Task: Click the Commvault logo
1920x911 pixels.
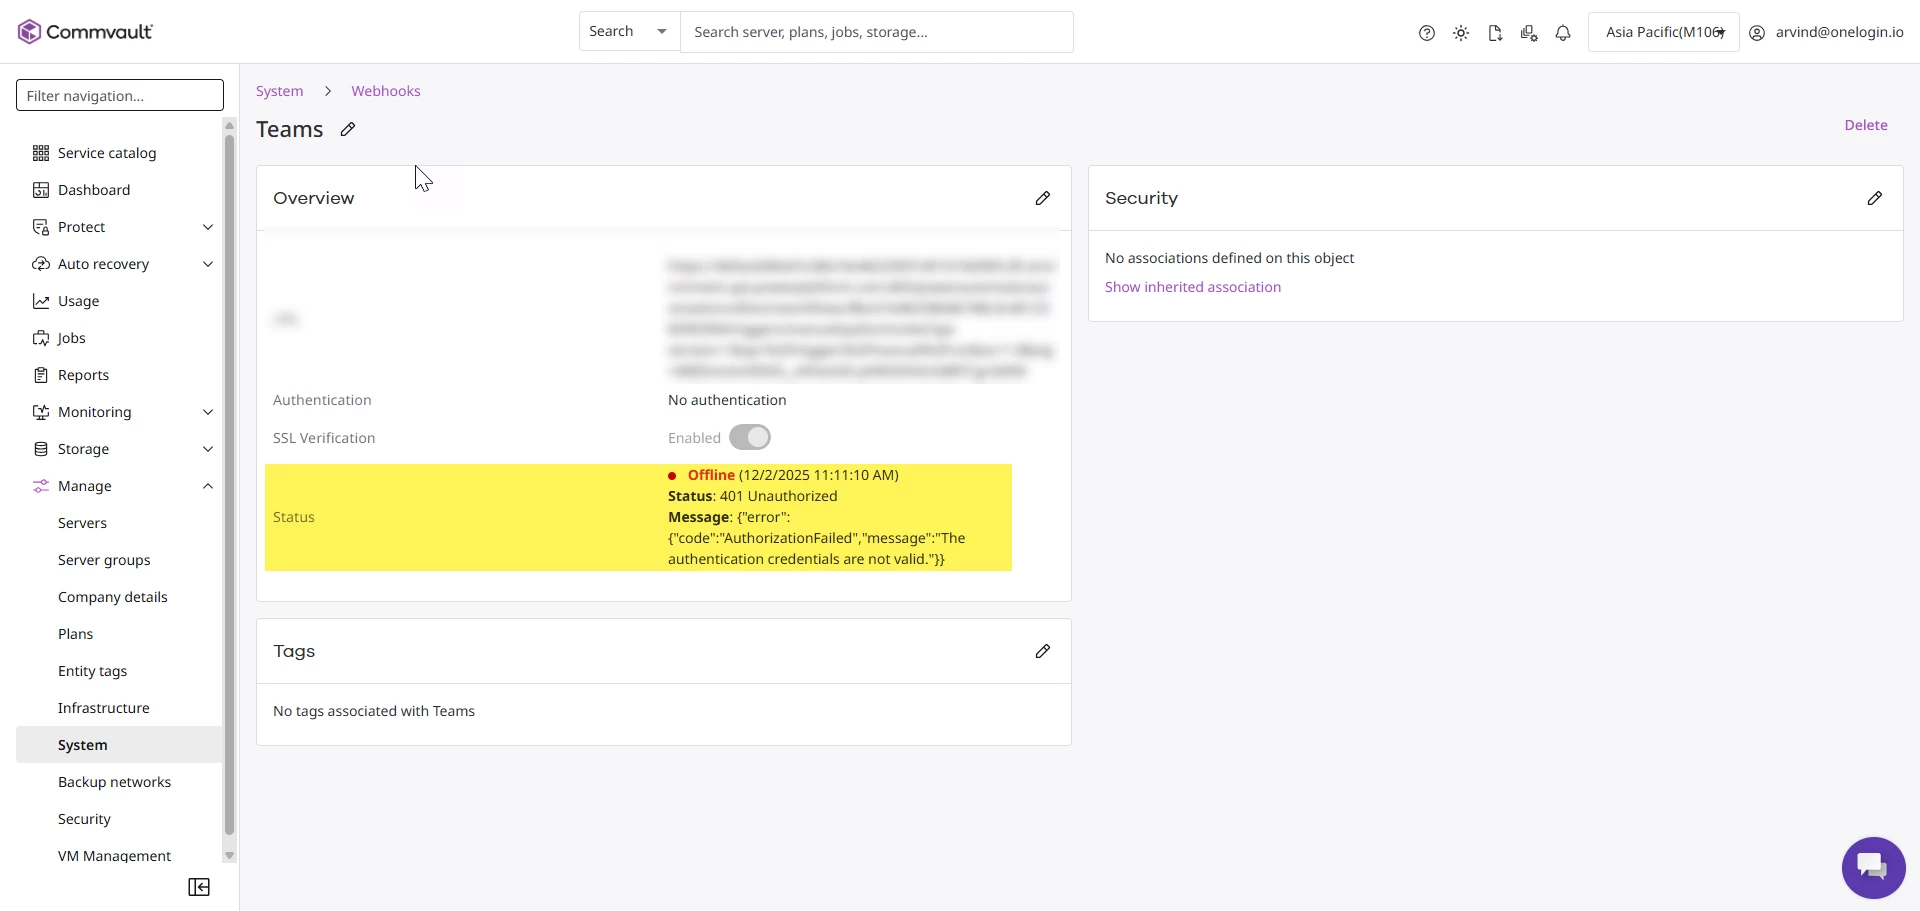Action: [85, 32]
